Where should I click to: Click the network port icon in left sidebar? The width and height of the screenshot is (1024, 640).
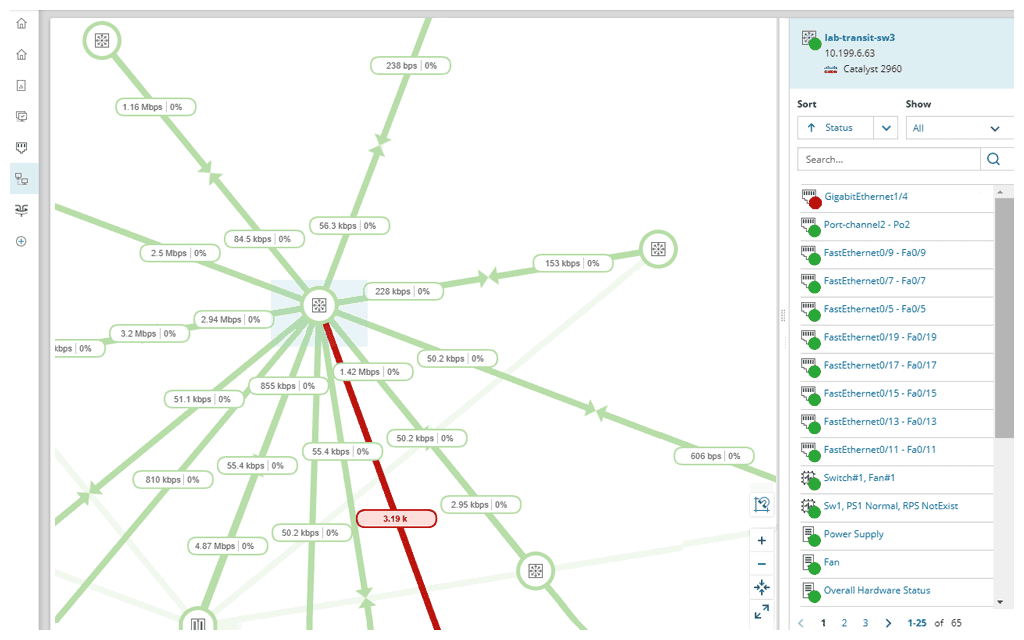pos(20,147)
